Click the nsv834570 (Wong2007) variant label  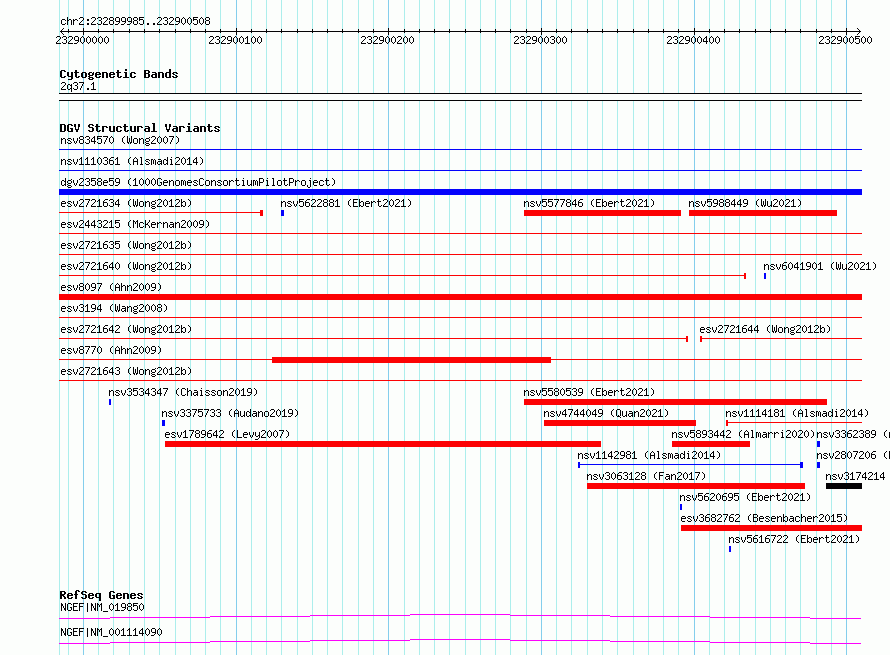[120, 140]
